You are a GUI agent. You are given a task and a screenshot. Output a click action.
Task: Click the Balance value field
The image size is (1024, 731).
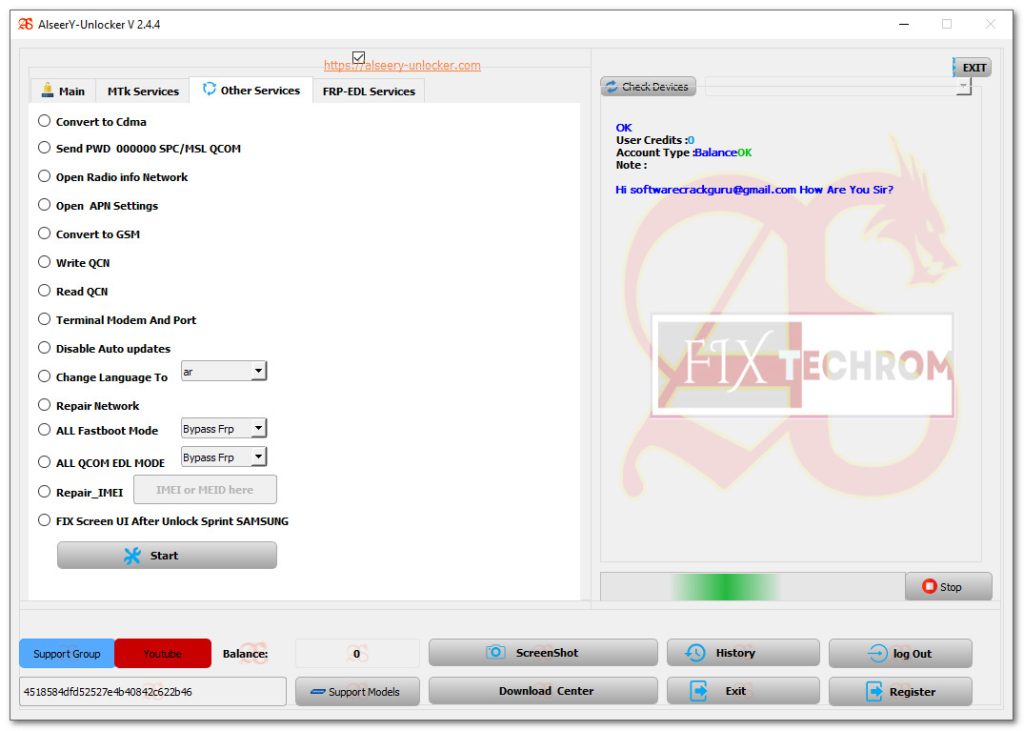point(357,653)
